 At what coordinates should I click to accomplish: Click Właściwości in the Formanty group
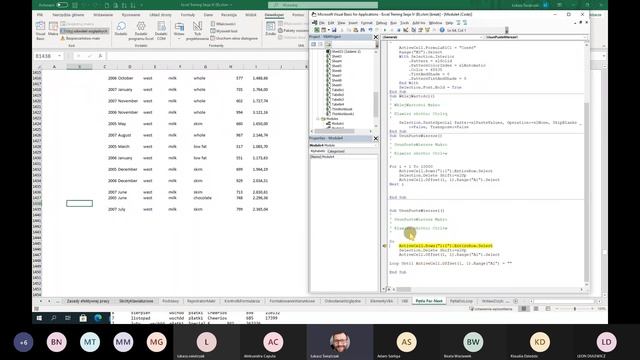coord(223,24)
